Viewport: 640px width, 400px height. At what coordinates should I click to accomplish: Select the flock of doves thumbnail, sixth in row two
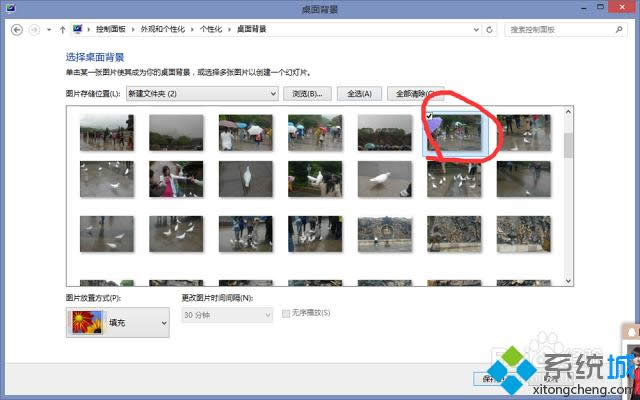click(x=454, y=179)
